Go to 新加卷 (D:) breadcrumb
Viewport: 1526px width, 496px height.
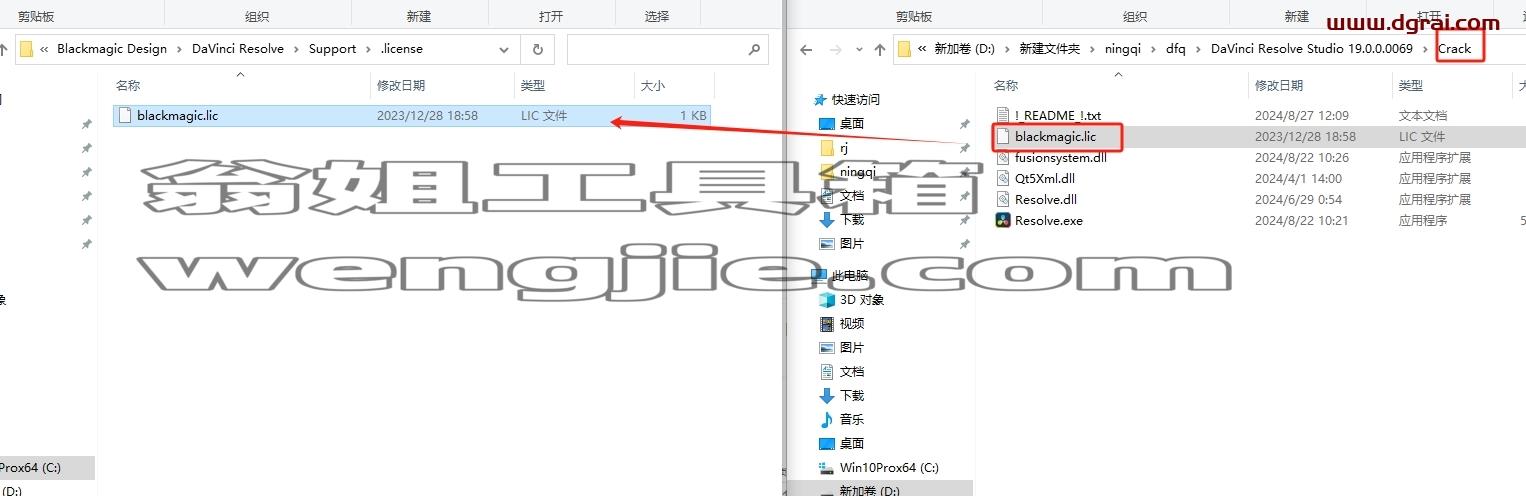coord(964,49)
